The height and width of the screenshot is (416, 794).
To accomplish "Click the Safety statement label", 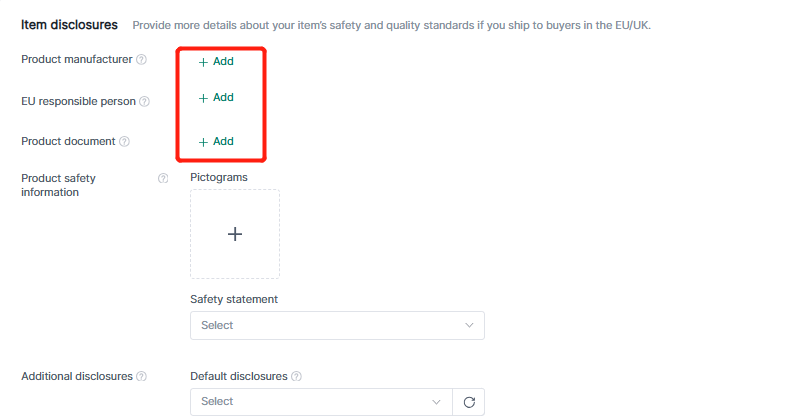I will [233, 299].
